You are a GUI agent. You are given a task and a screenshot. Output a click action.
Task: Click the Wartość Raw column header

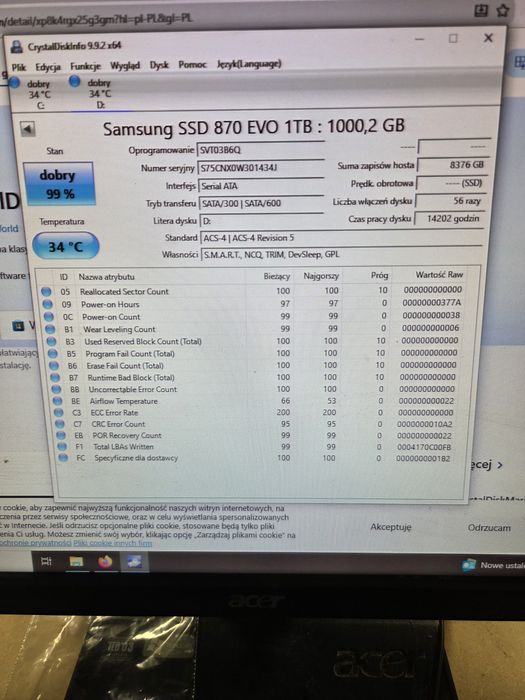click(439, 275)
